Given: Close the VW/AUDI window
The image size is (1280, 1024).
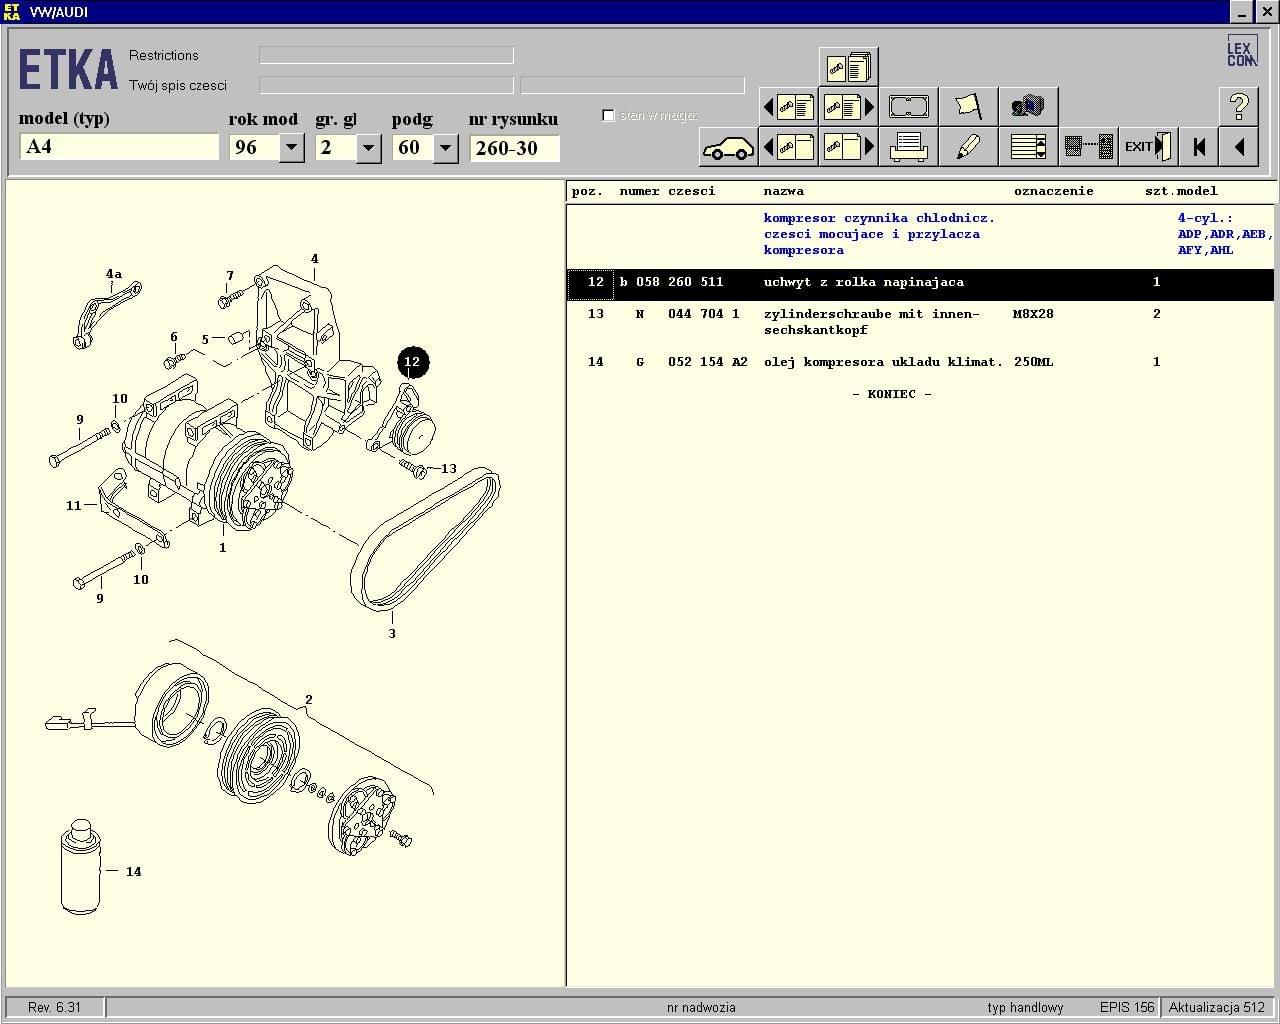Looking at the screenshot, I should [1265, 12].
